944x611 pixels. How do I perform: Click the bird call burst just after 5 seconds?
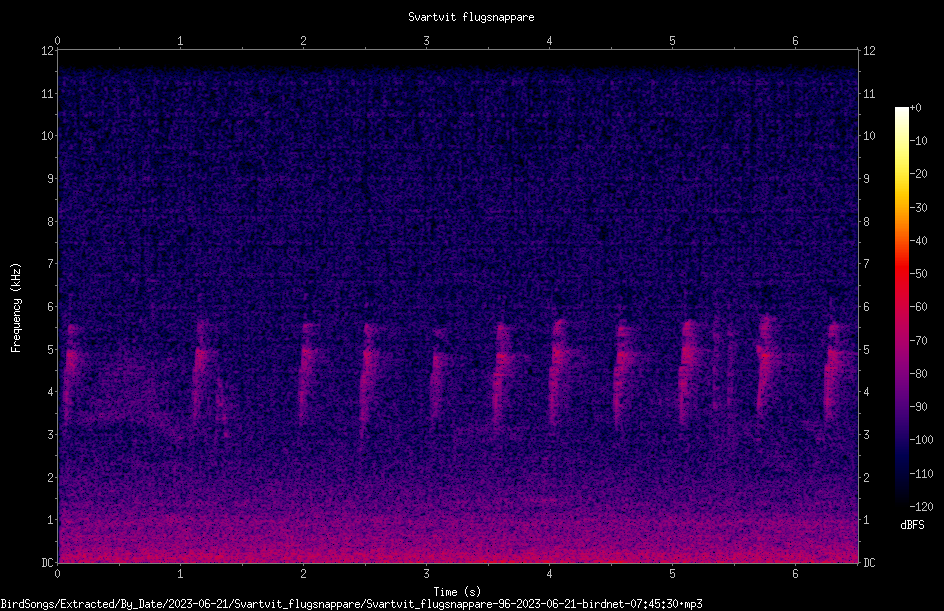coord(687,372)
